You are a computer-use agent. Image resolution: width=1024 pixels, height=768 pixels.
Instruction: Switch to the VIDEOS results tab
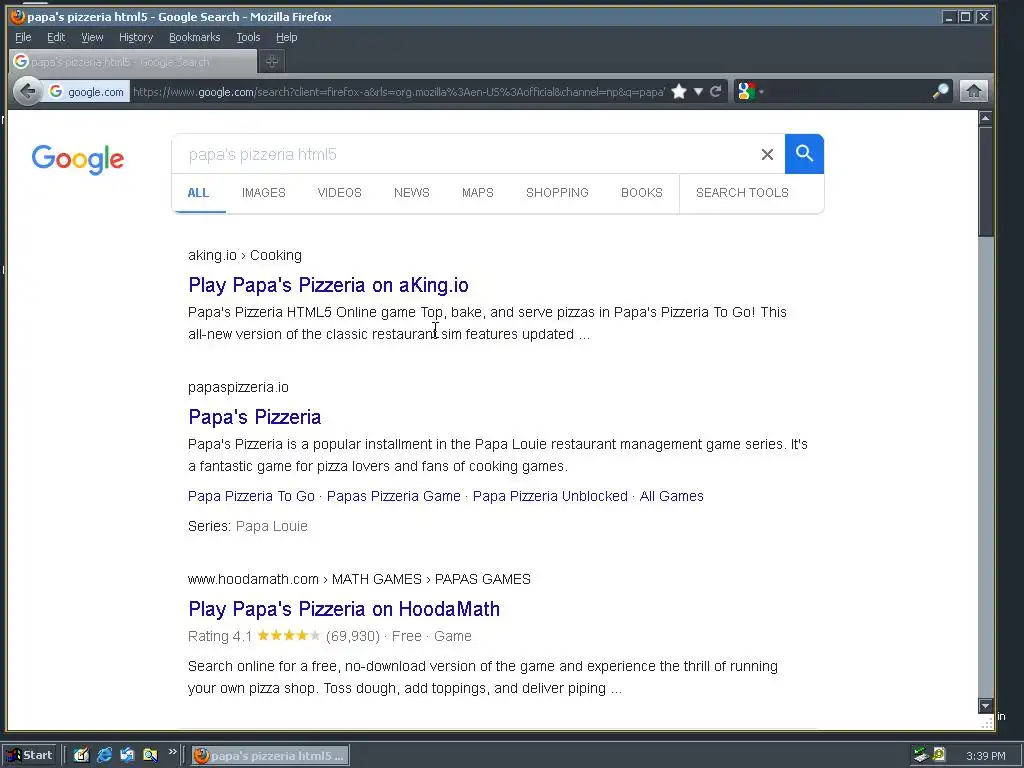point(339,193)
